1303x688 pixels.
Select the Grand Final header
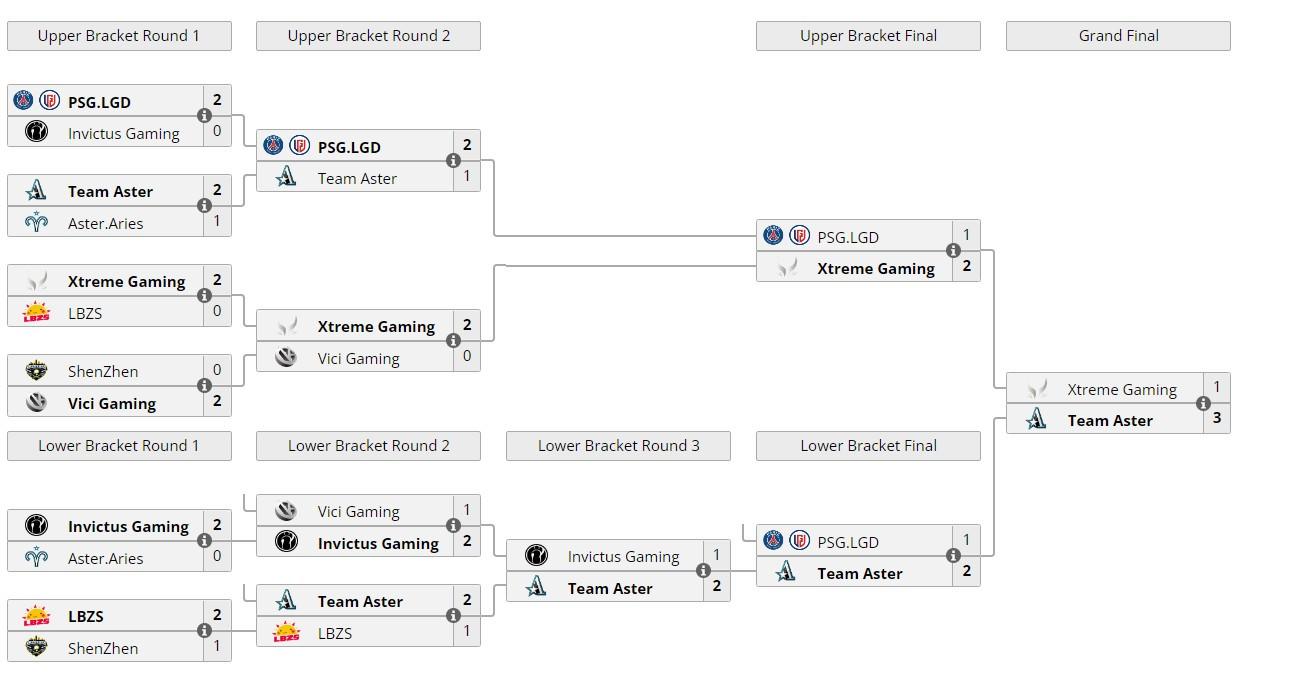(x=1118, y=36)
